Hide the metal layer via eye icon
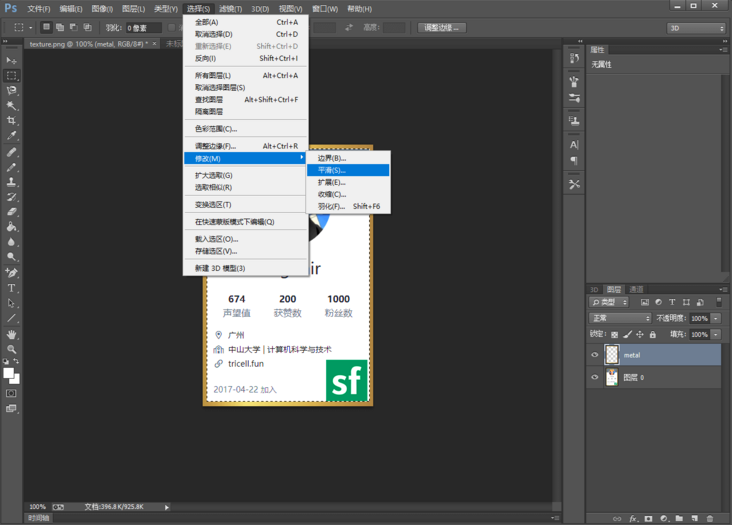Image resolution: width=732 pixels, height=525 pixels. click(x=595, y=355)
